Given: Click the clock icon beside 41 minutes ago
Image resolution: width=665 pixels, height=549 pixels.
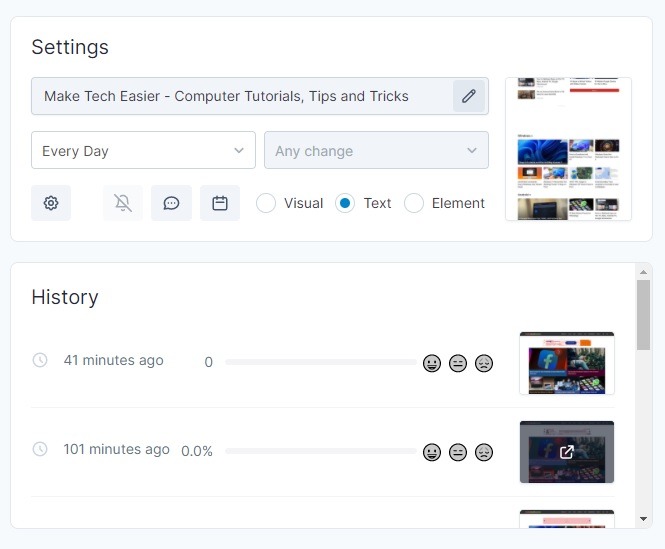Looking at the screenshot, I should click(x=40, y=360).
